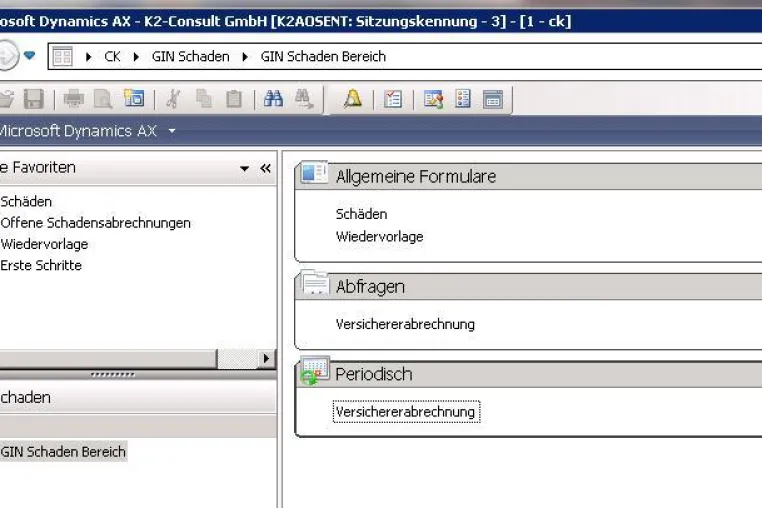
Task: Click the Print toolbar icon
Action: [x=73, y=99]
